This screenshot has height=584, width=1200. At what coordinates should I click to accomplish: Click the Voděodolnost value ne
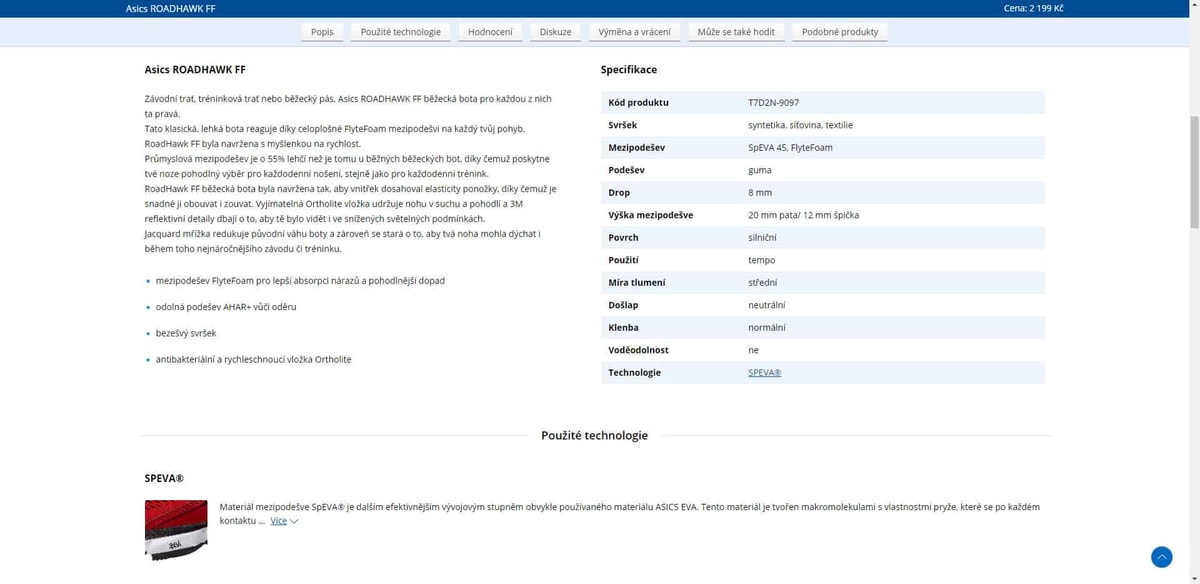(x=753, y=350)
